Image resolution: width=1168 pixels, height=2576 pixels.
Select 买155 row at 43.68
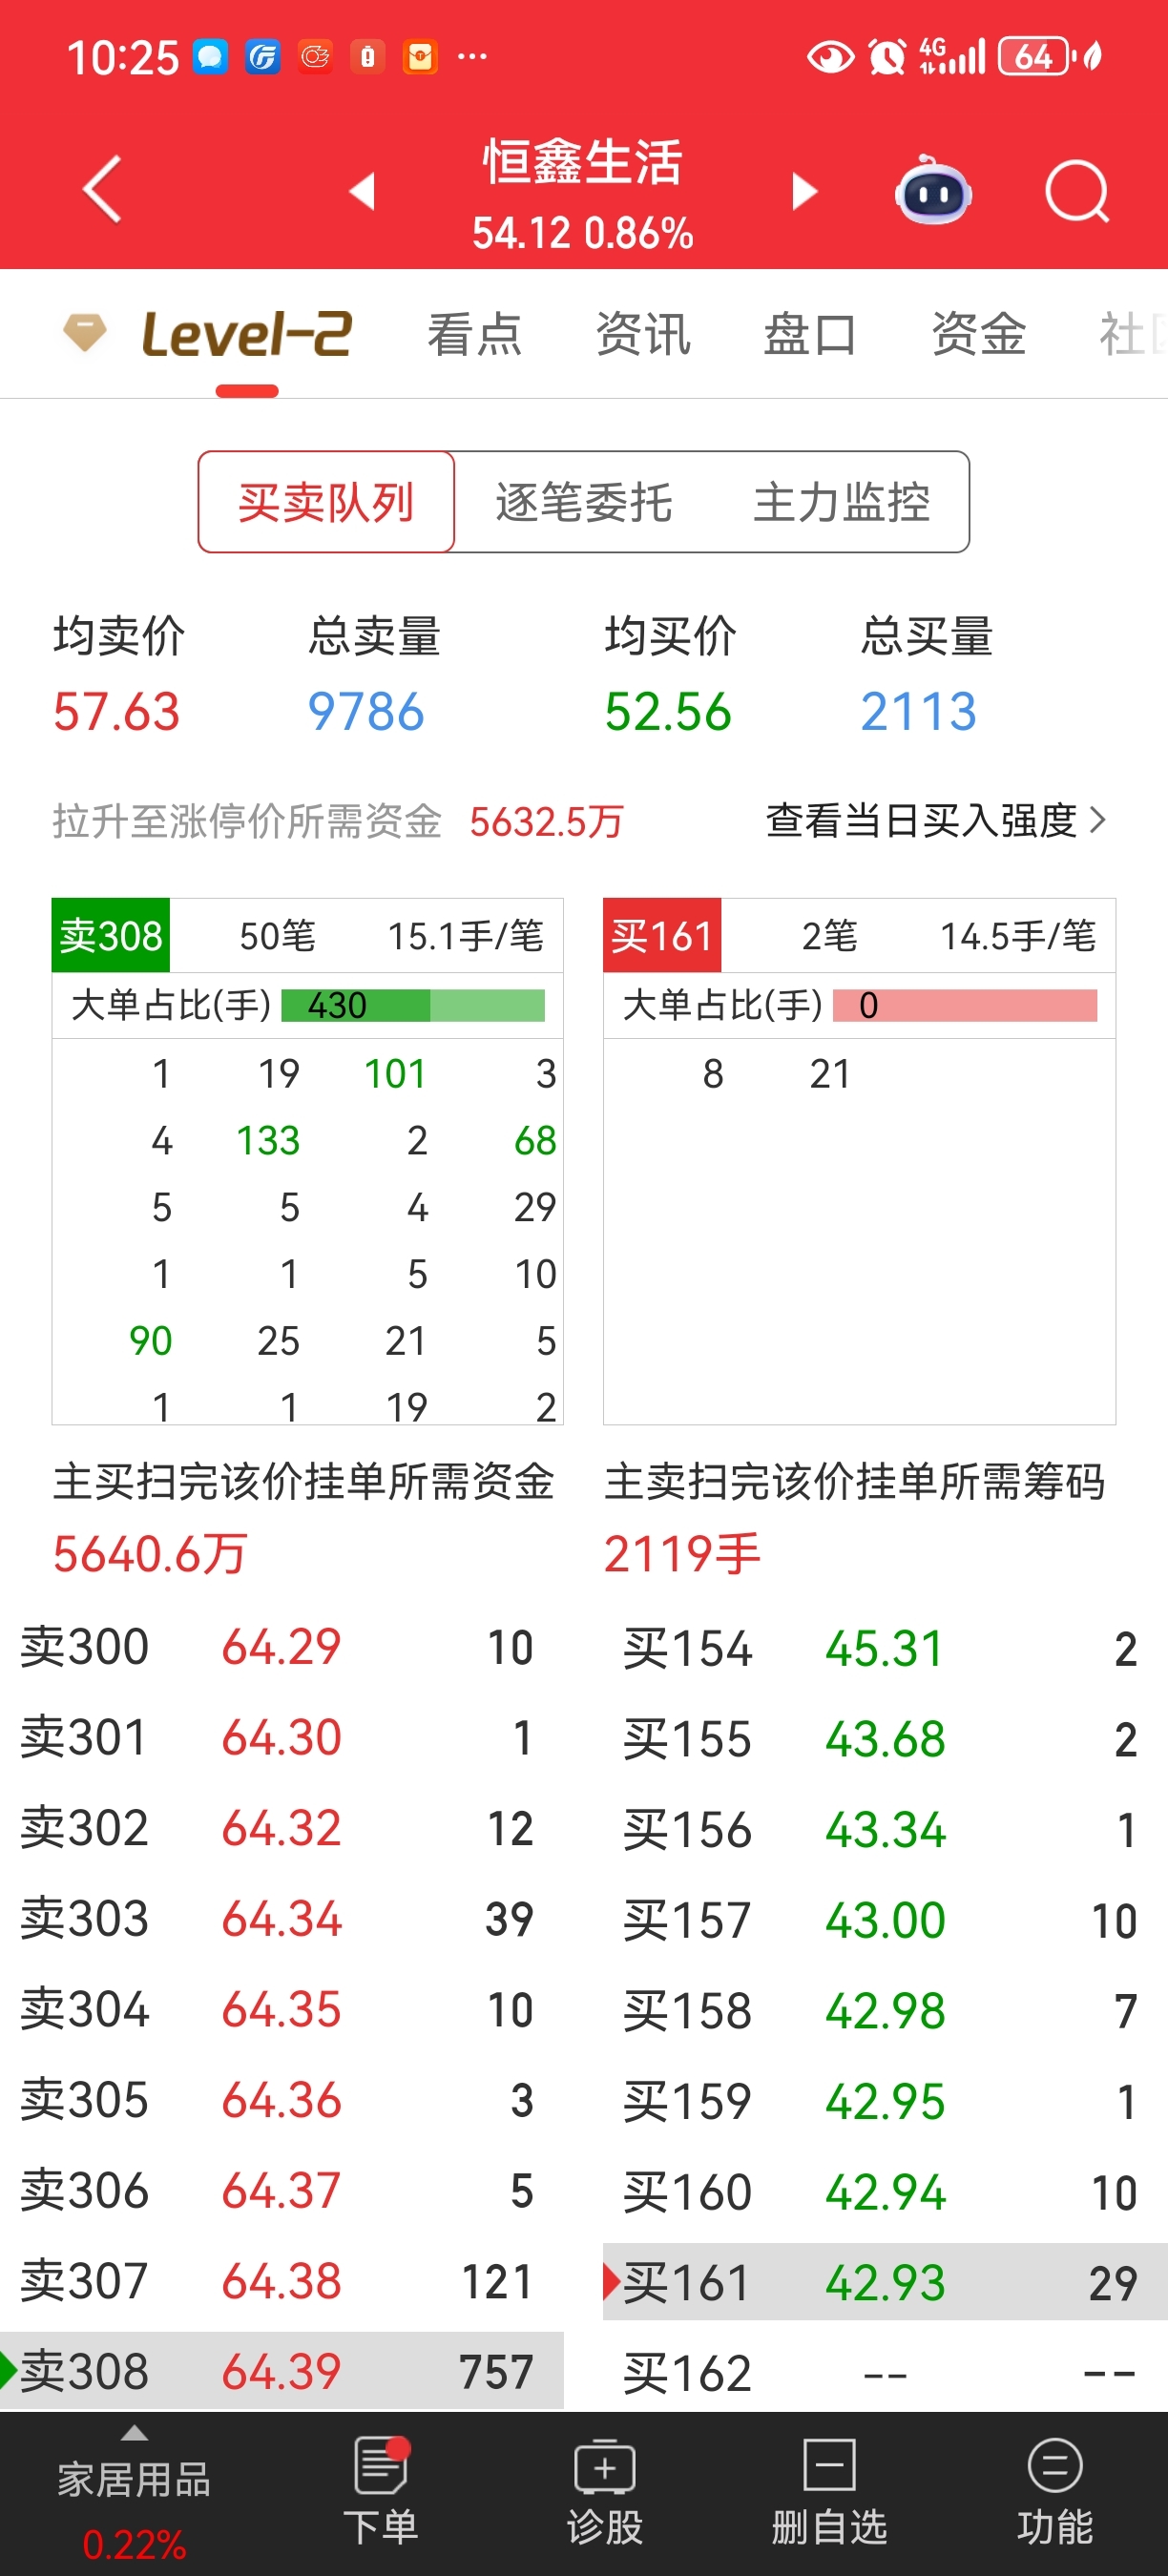(x=885, y=1740)
